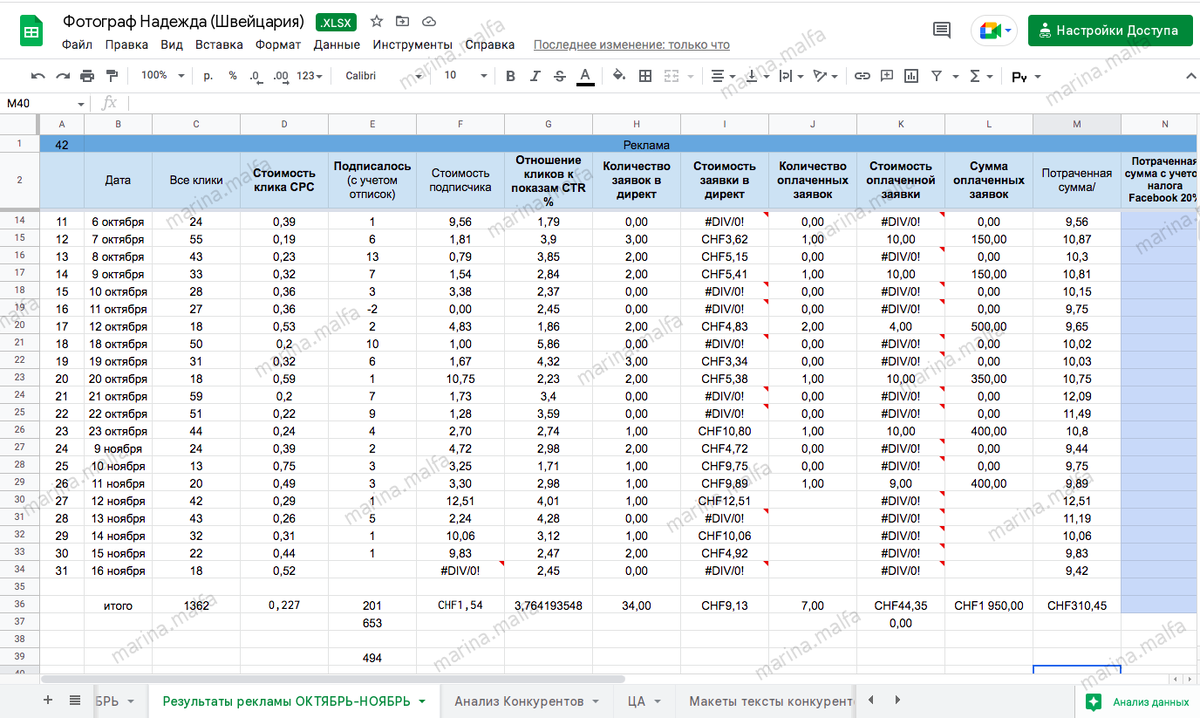
Task: Open the text rotation dropdown
Action: 825,76
